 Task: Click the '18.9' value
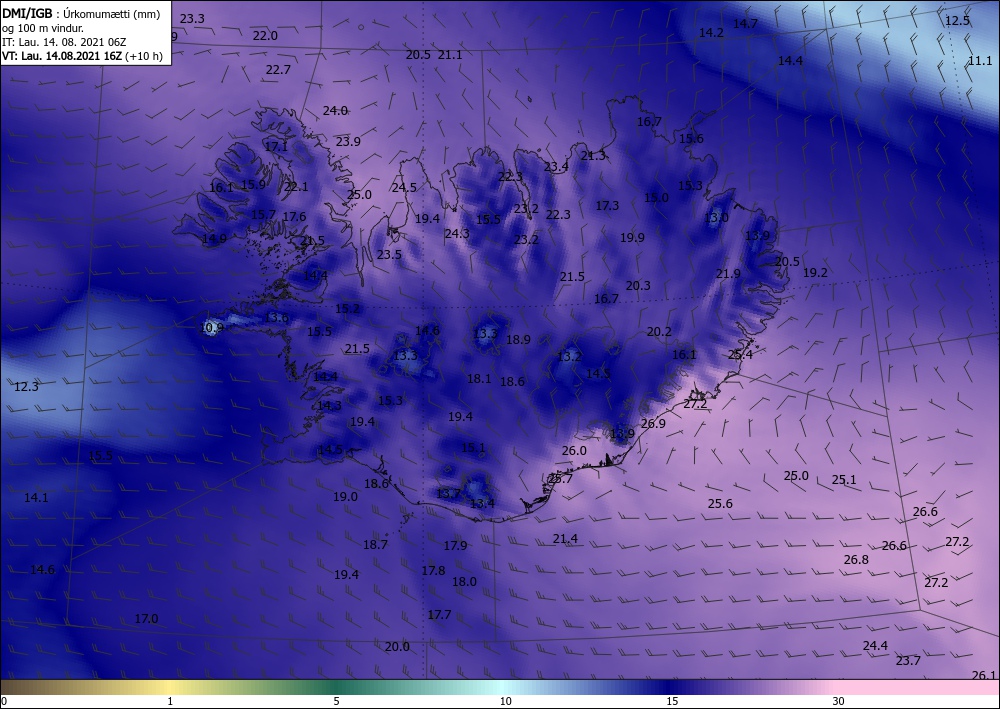[518, 340]
